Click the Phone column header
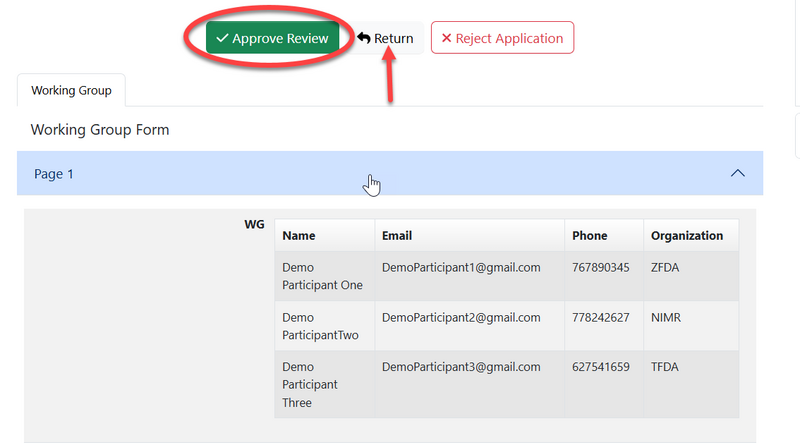 [589, 236]
